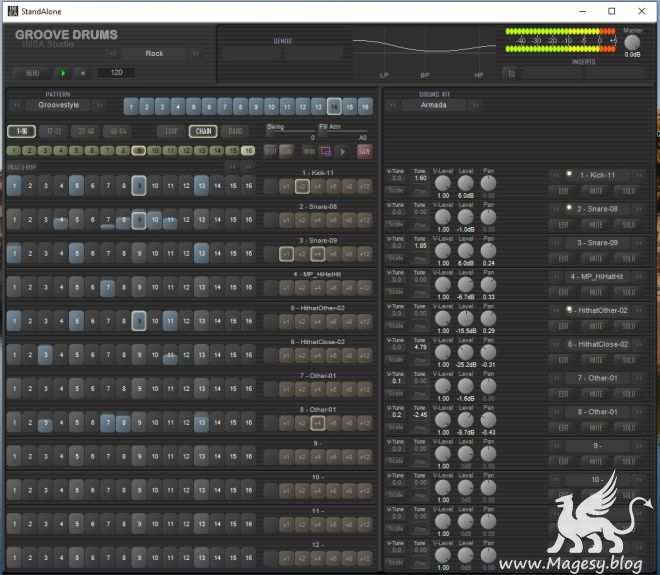Toggle step 13 in the Kick-11 row
This screenshot has height=575, width=660.
[x=201, y=186]
